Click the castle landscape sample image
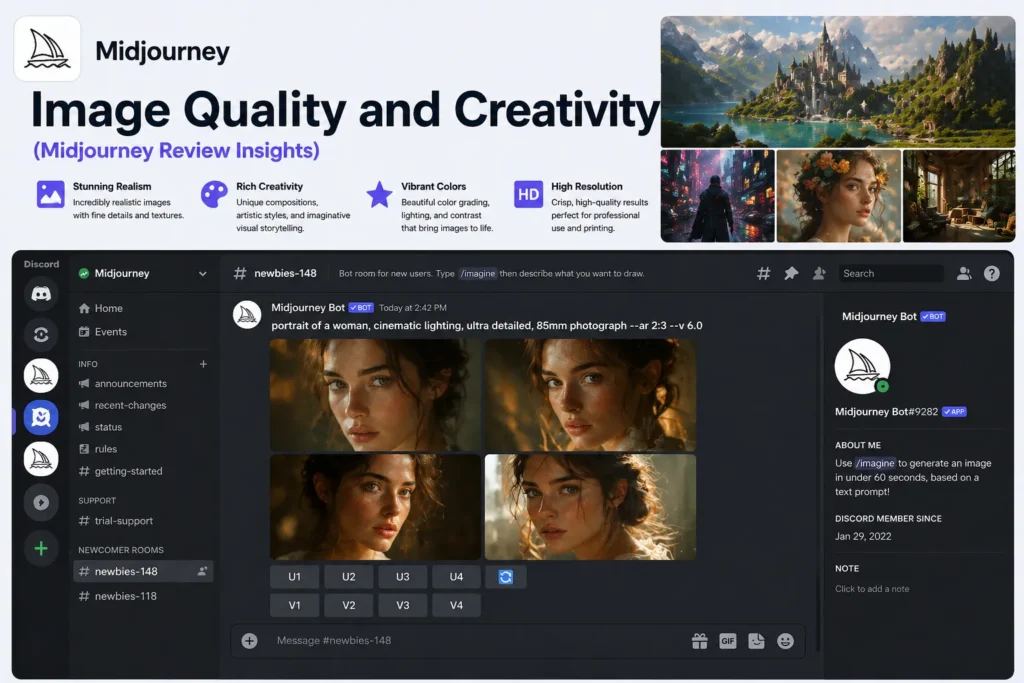Viewport: 1024px width, 683px height. pos(838,82)
